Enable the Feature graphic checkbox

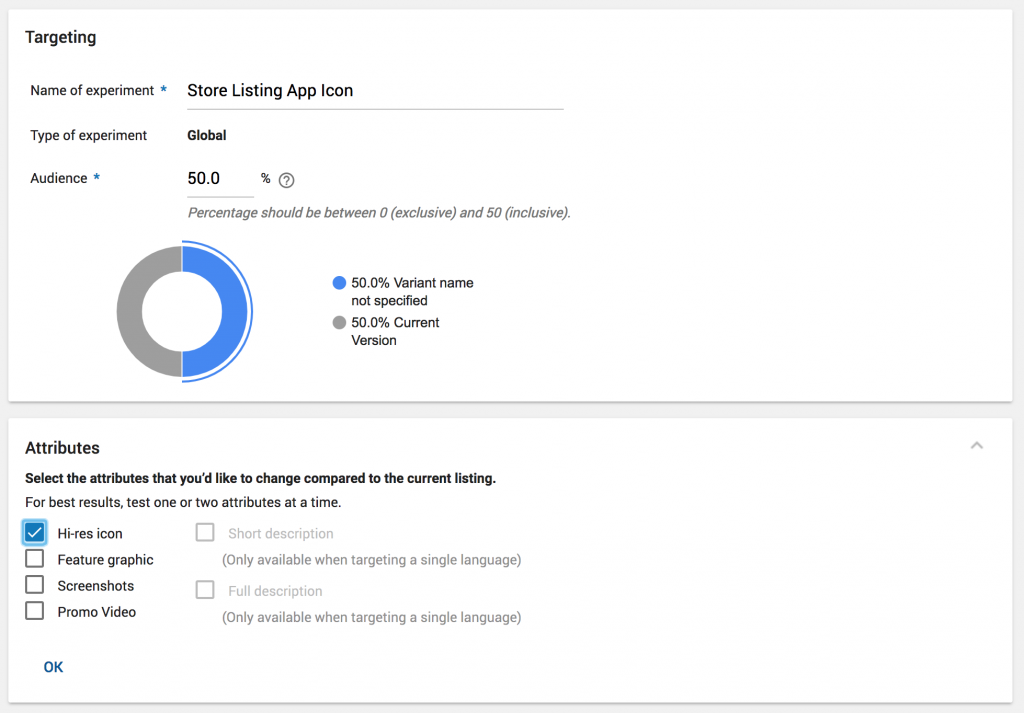[x=35, y=559]
